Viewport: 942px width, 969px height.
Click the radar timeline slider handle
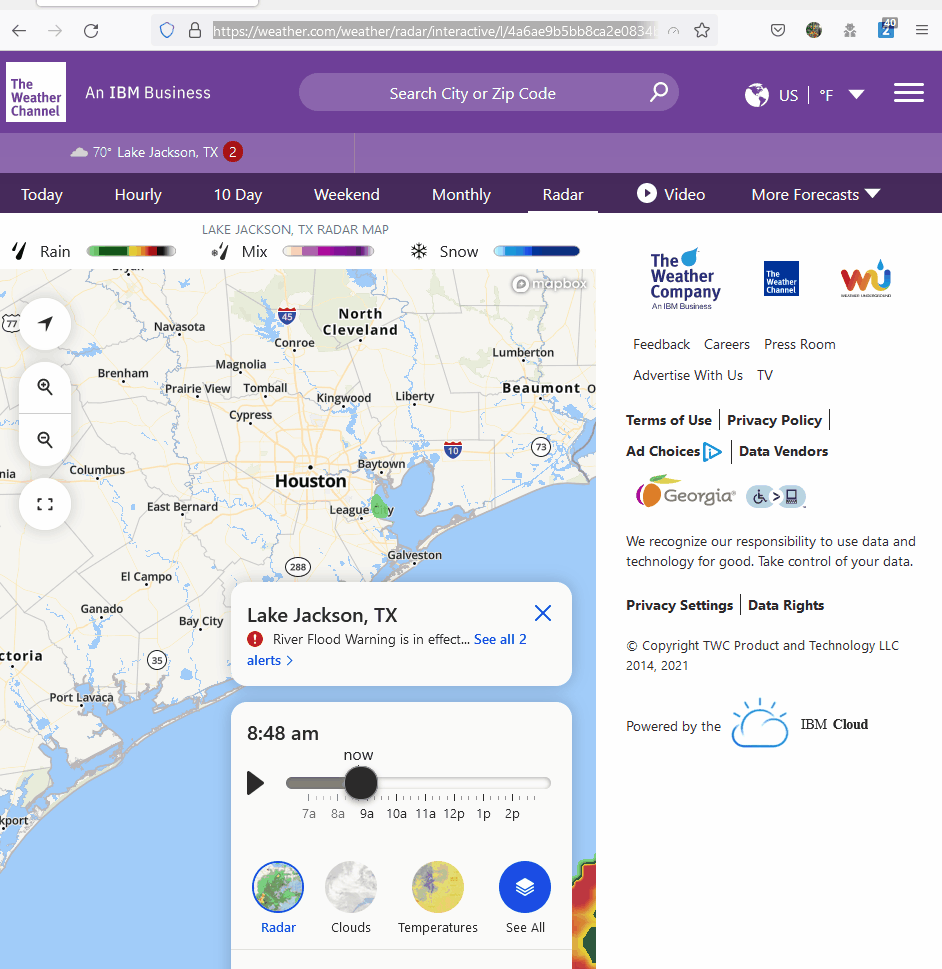coord(361,783)
